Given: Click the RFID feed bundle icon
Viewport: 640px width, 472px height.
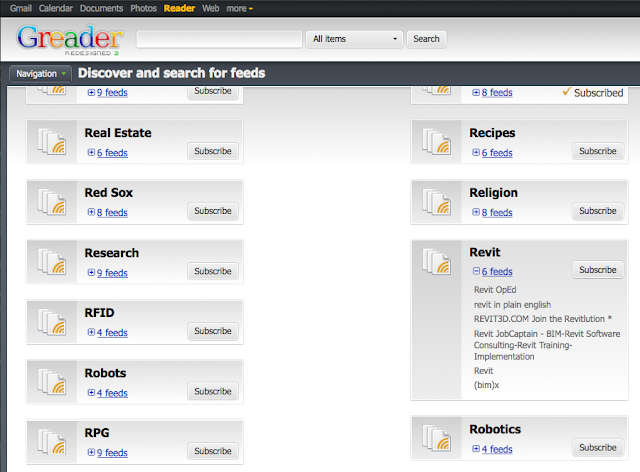Looking at the screenshot, I should [x=52, y=322].
